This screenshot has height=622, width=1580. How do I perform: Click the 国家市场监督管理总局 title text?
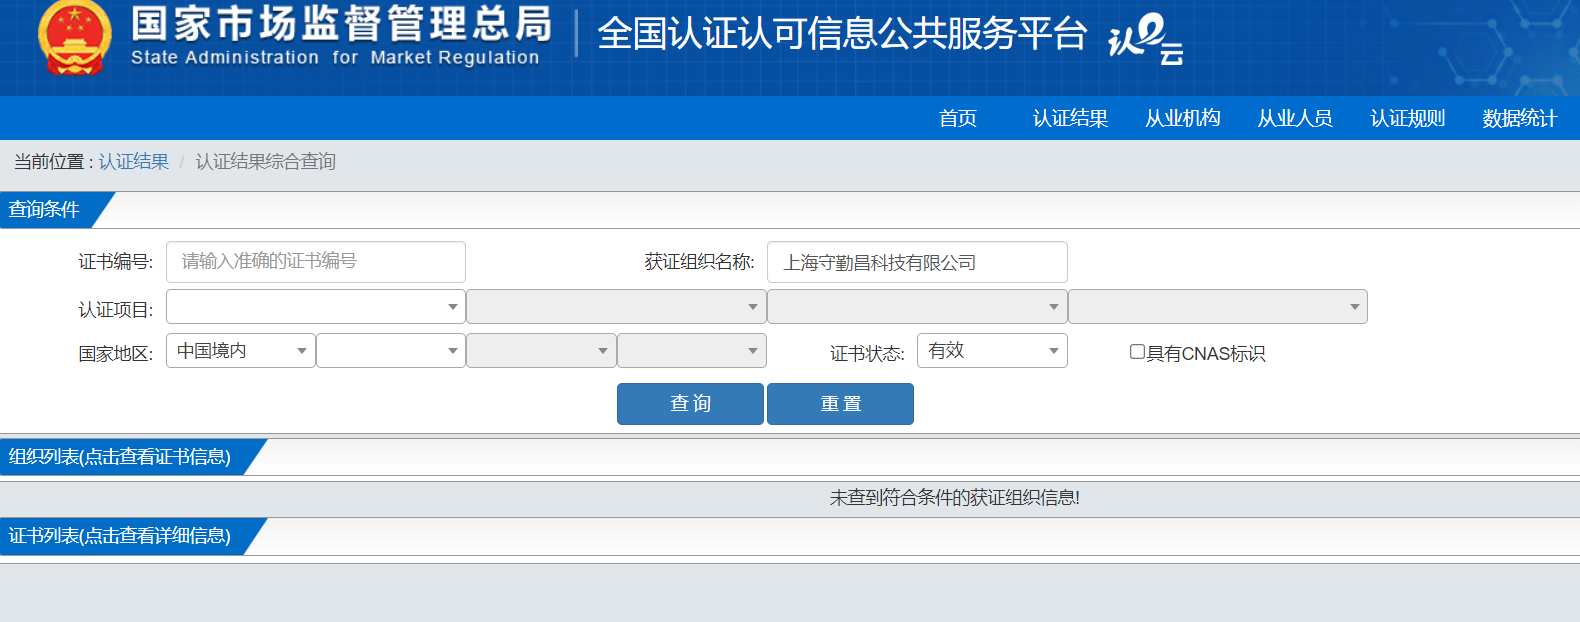tap(342, 24)
